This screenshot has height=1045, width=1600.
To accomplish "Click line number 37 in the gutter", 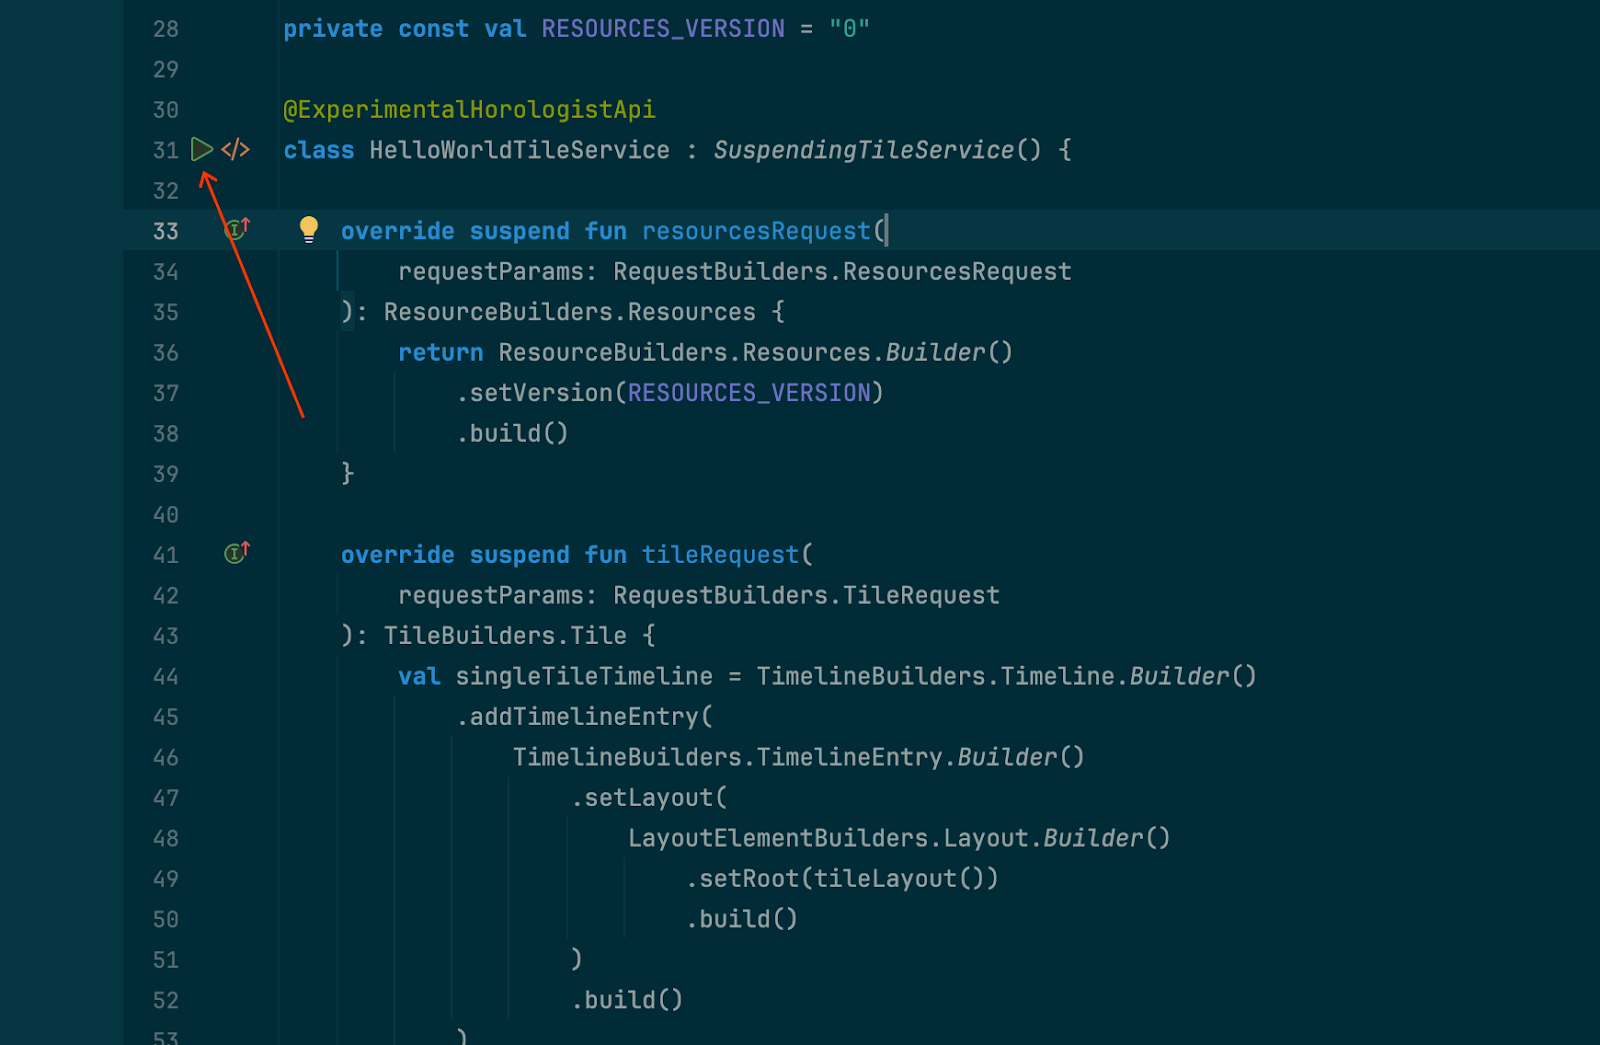I will click(166, 393).
